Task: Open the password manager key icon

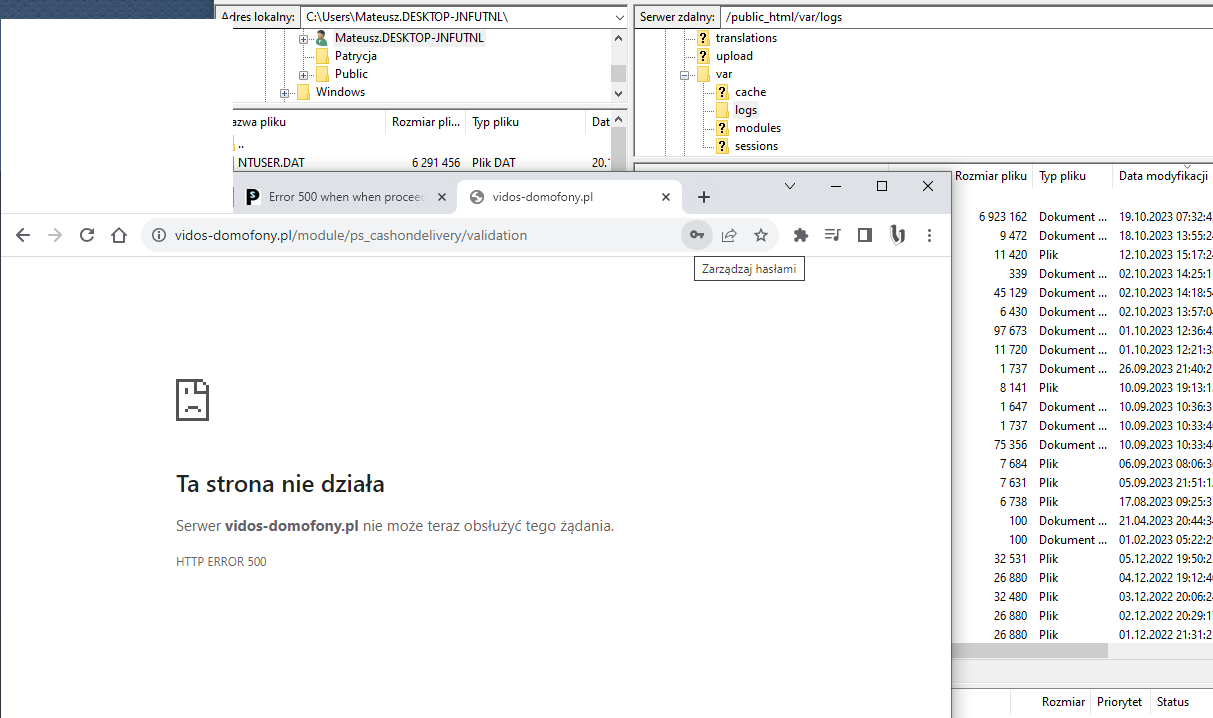Action: 697,235
